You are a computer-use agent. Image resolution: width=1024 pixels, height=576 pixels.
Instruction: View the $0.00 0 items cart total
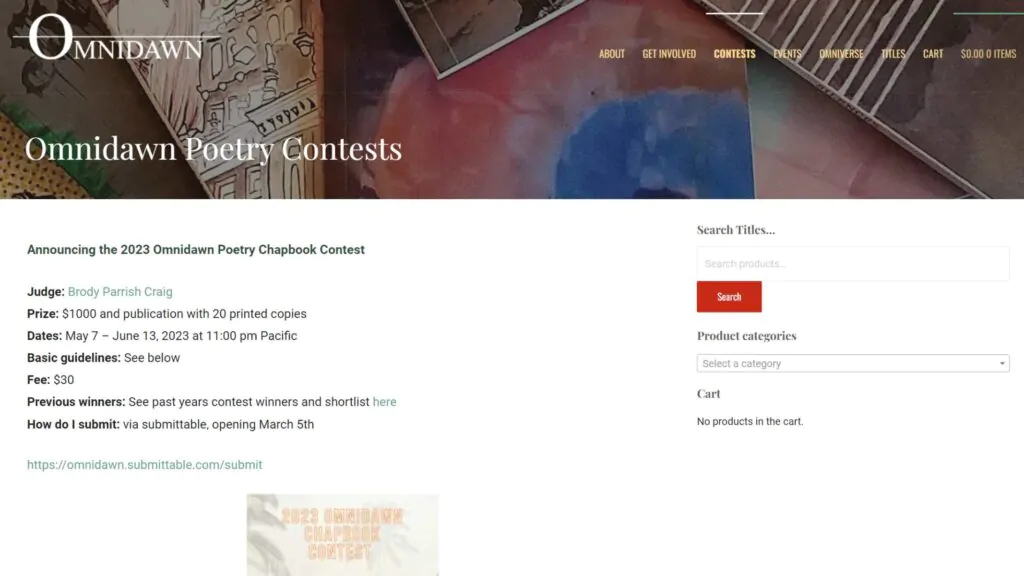[x=988, y=54]
